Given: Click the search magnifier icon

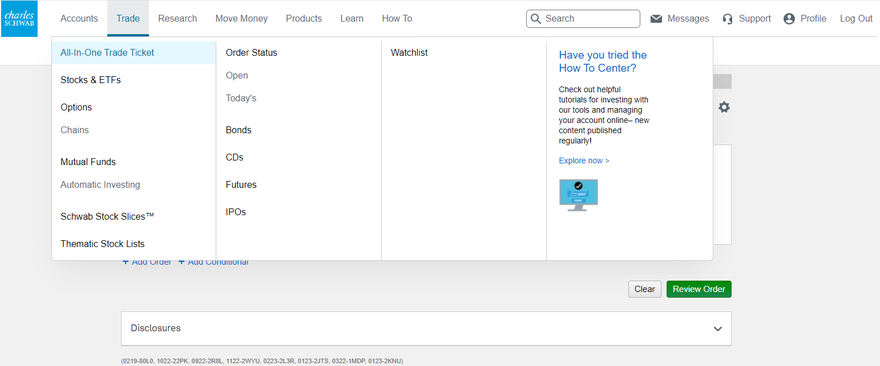Looking at the screenshot, I should (x=535, y=19).
